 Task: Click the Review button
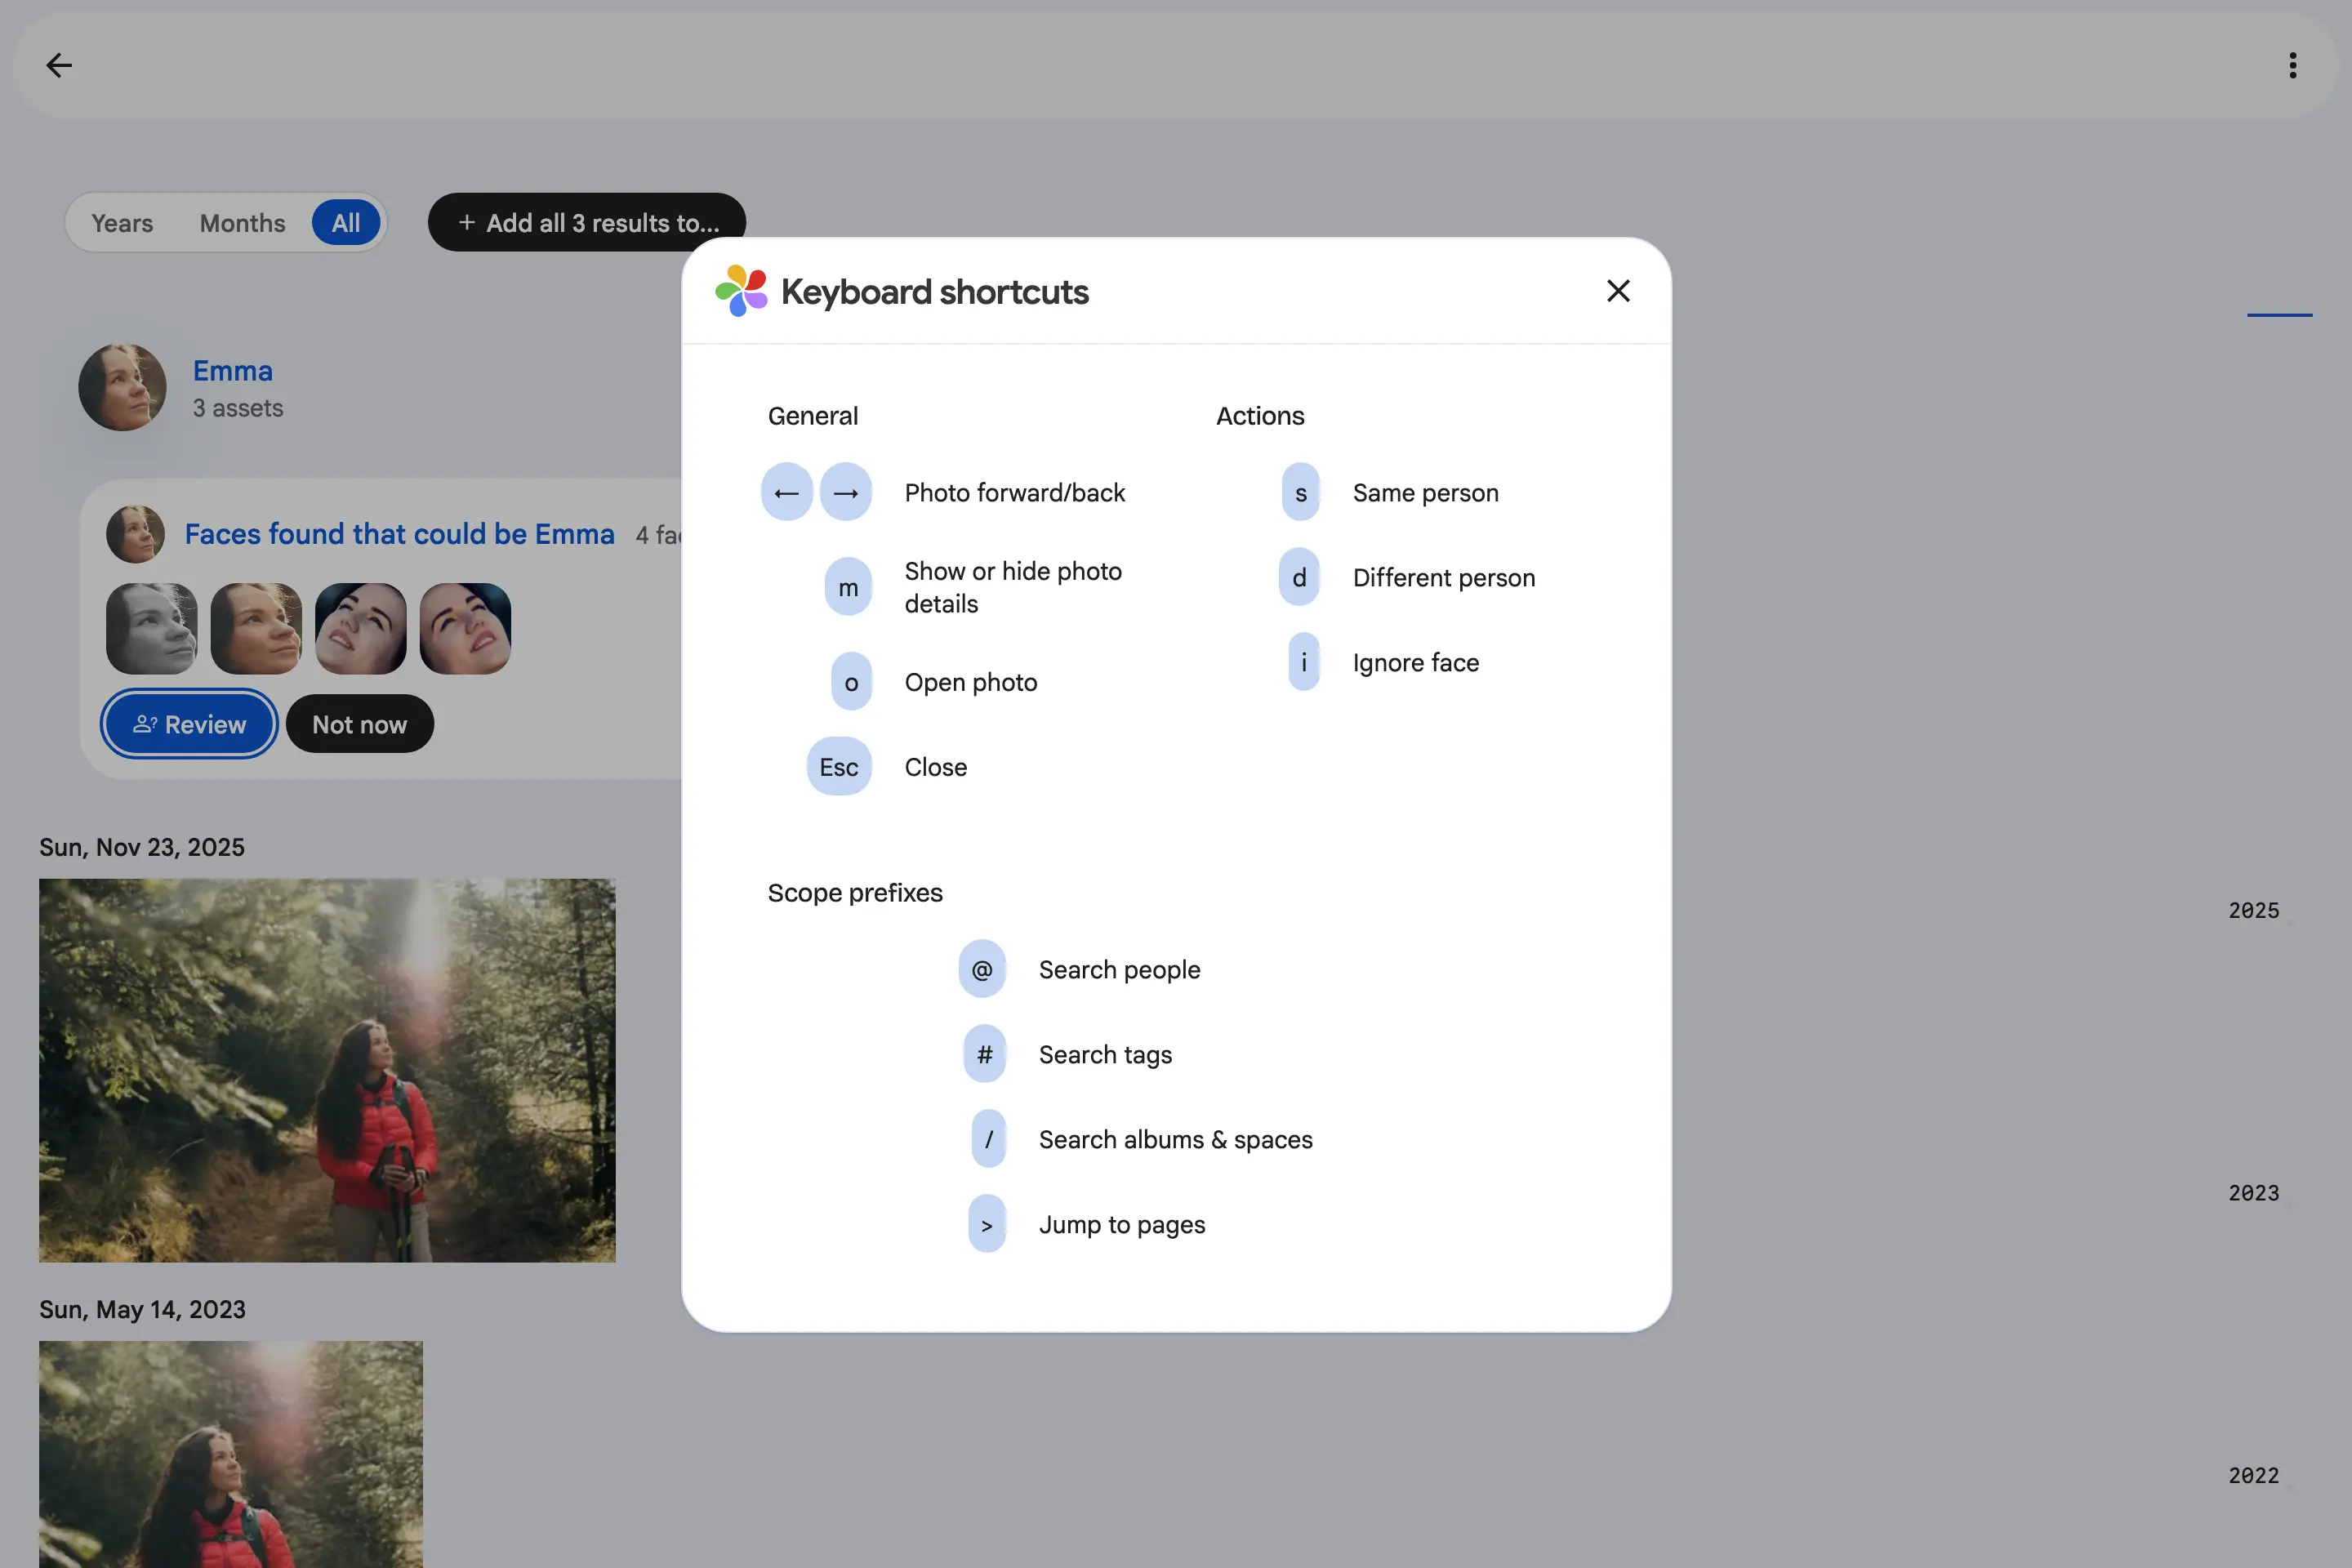coord(189,724)
